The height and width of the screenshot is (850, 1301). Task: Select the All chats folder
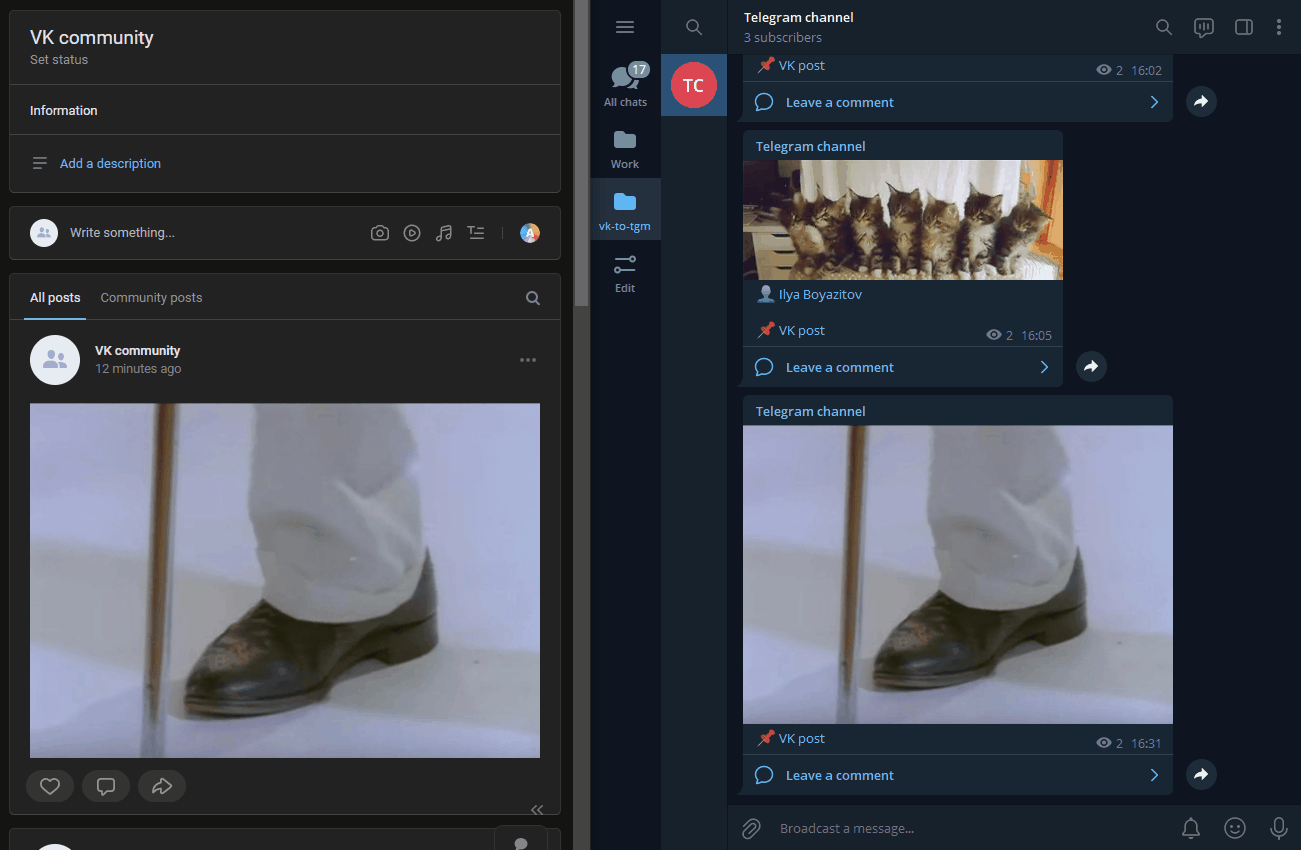pos(625,85)
